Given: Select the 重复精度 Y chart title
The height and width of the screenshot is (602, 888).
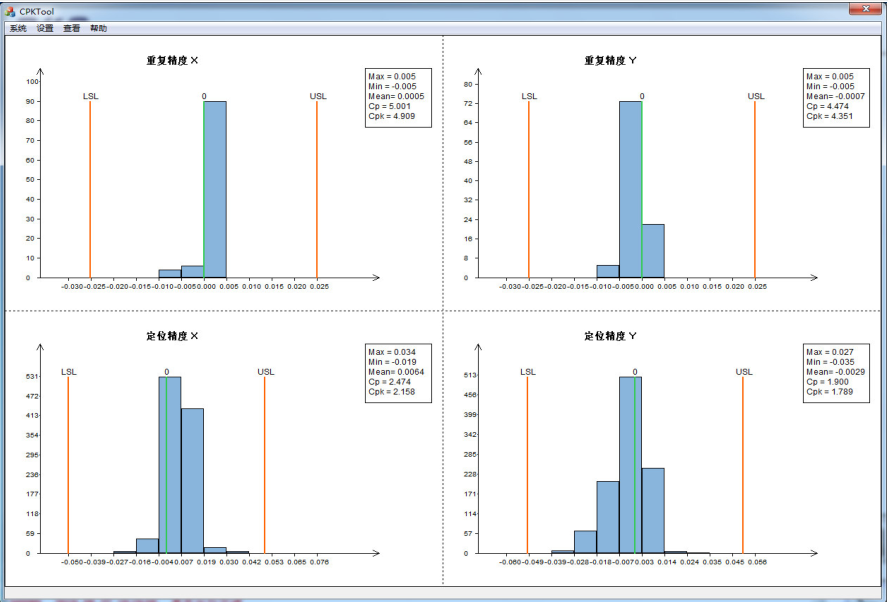Looking at the screenshot, I should [610, 60].
